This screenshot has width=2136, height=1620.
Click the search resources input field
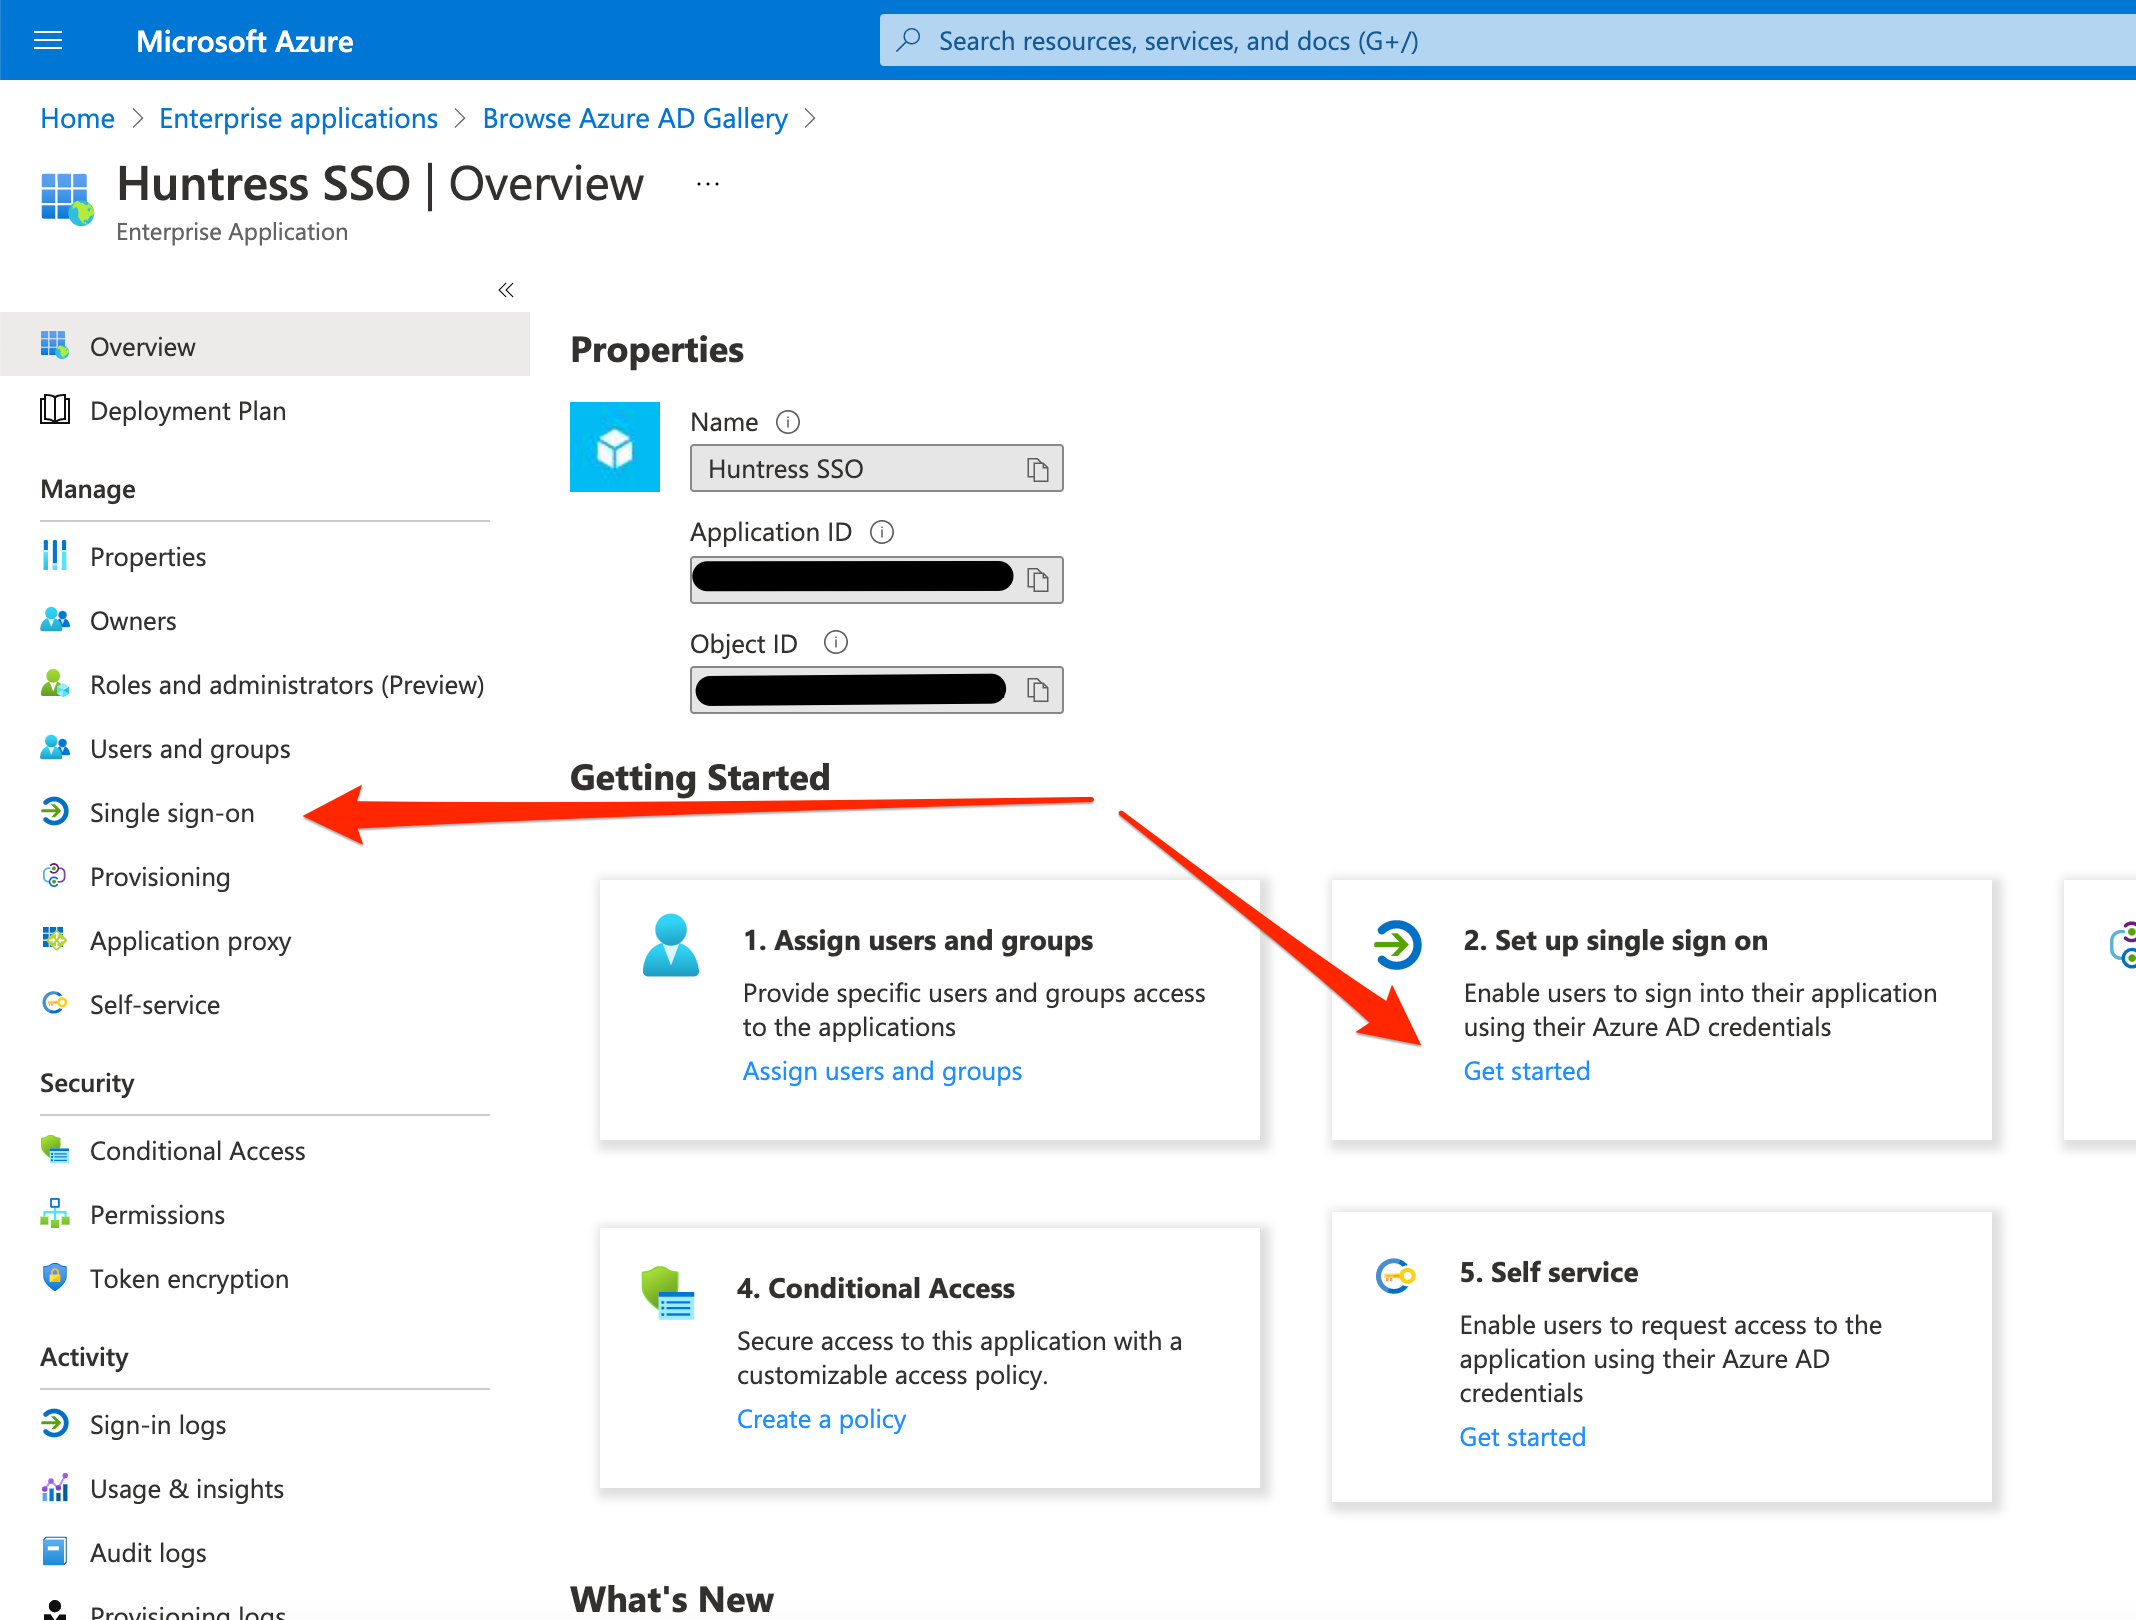(1508, 40)
